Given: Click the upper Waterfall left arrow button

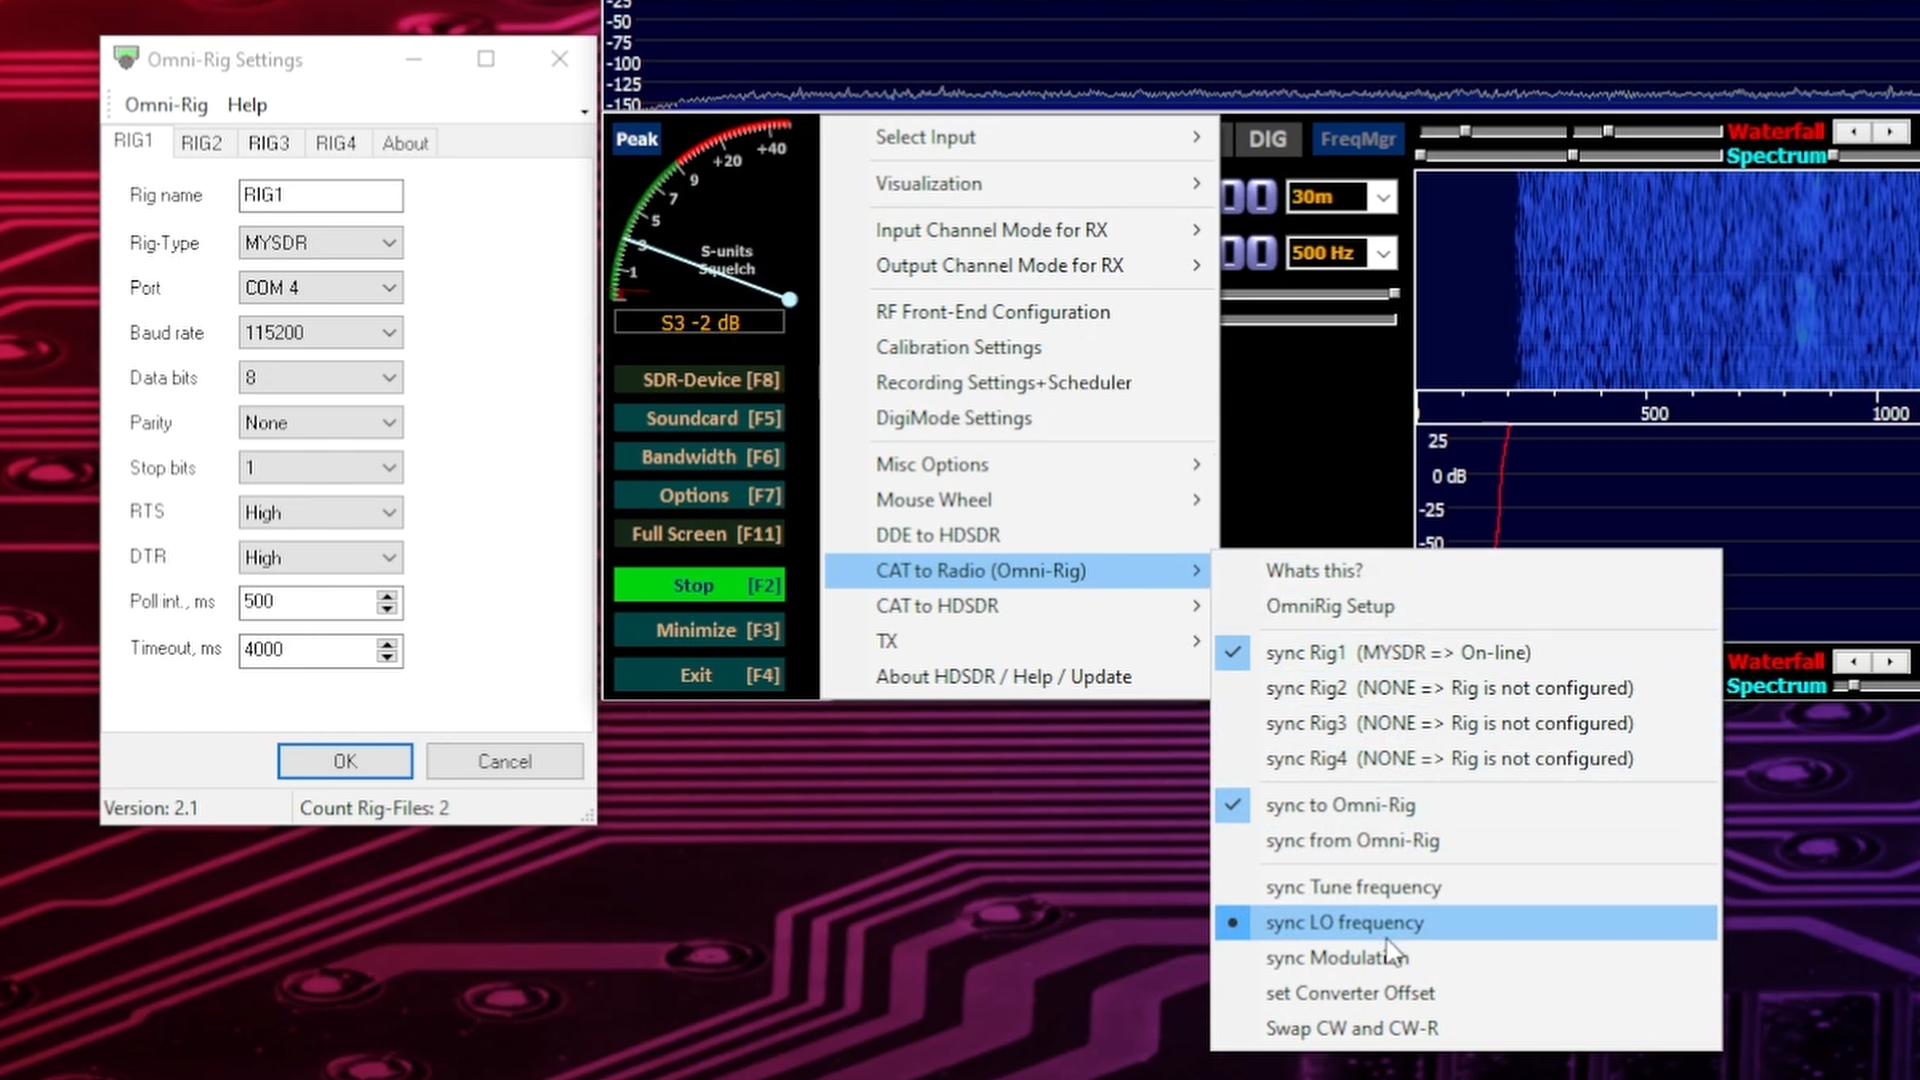Looking at the screenshot, I should click(x=1853, y=132).
